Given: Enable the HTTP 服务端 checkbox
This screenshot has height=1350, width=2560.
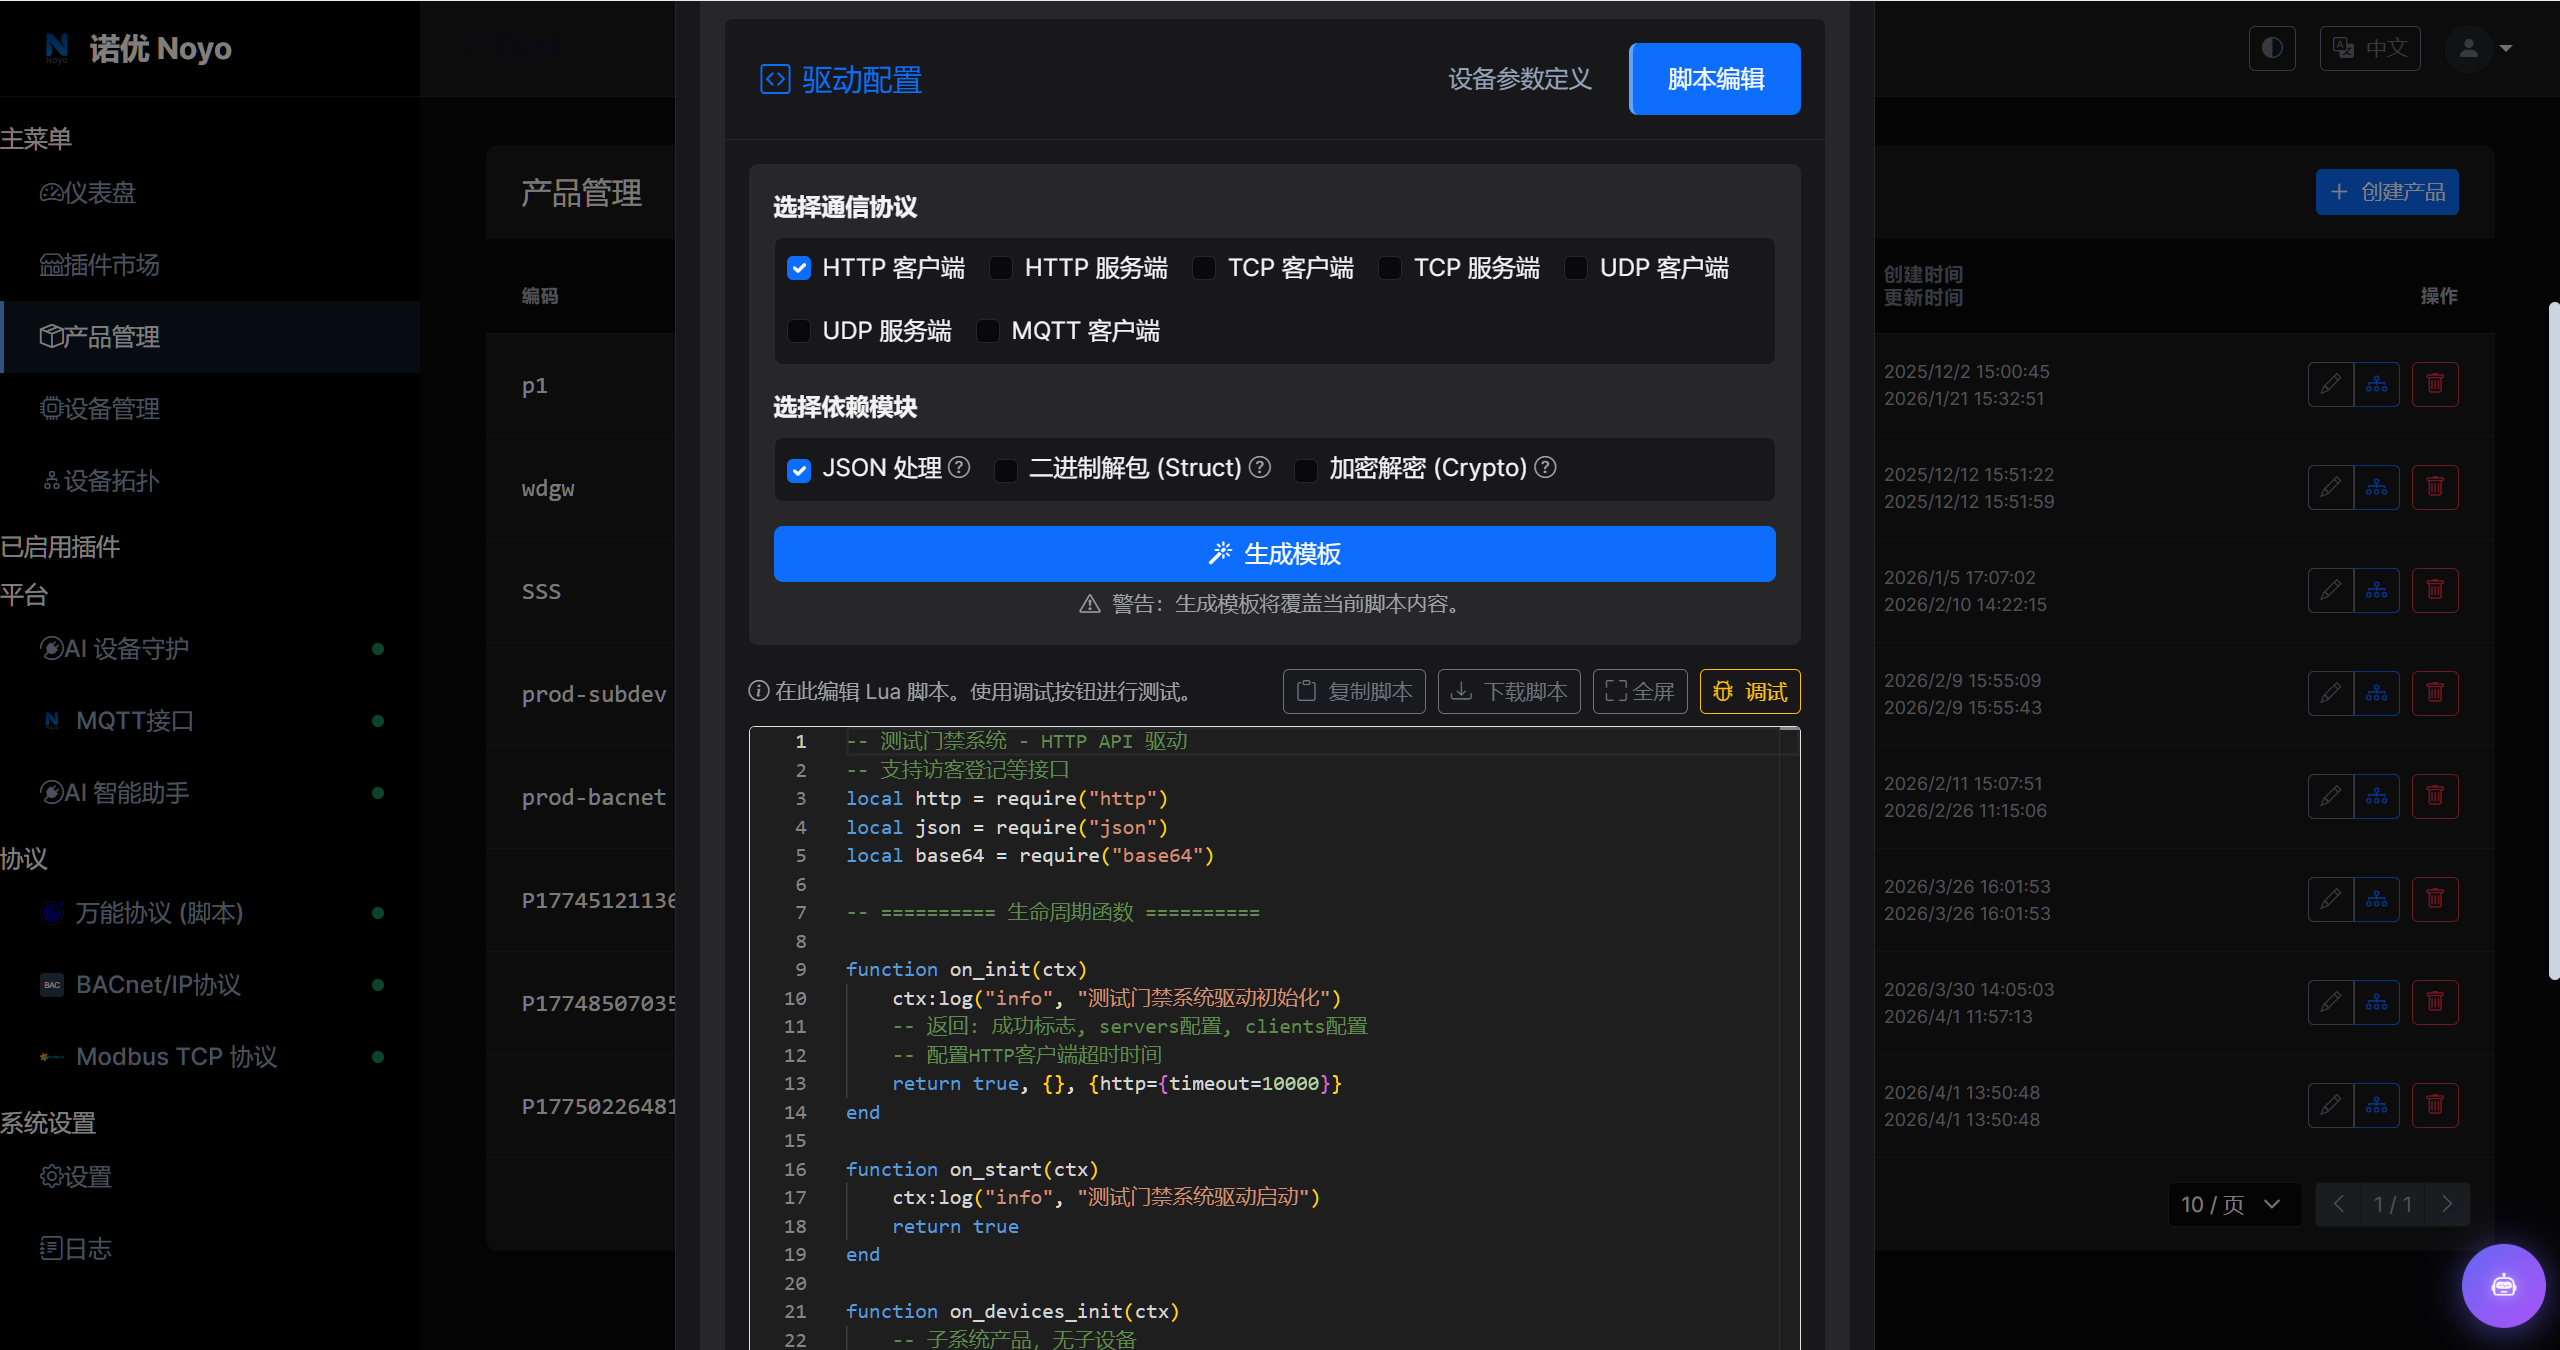Looking at the screenshot, I should [x=1000, y=268].
